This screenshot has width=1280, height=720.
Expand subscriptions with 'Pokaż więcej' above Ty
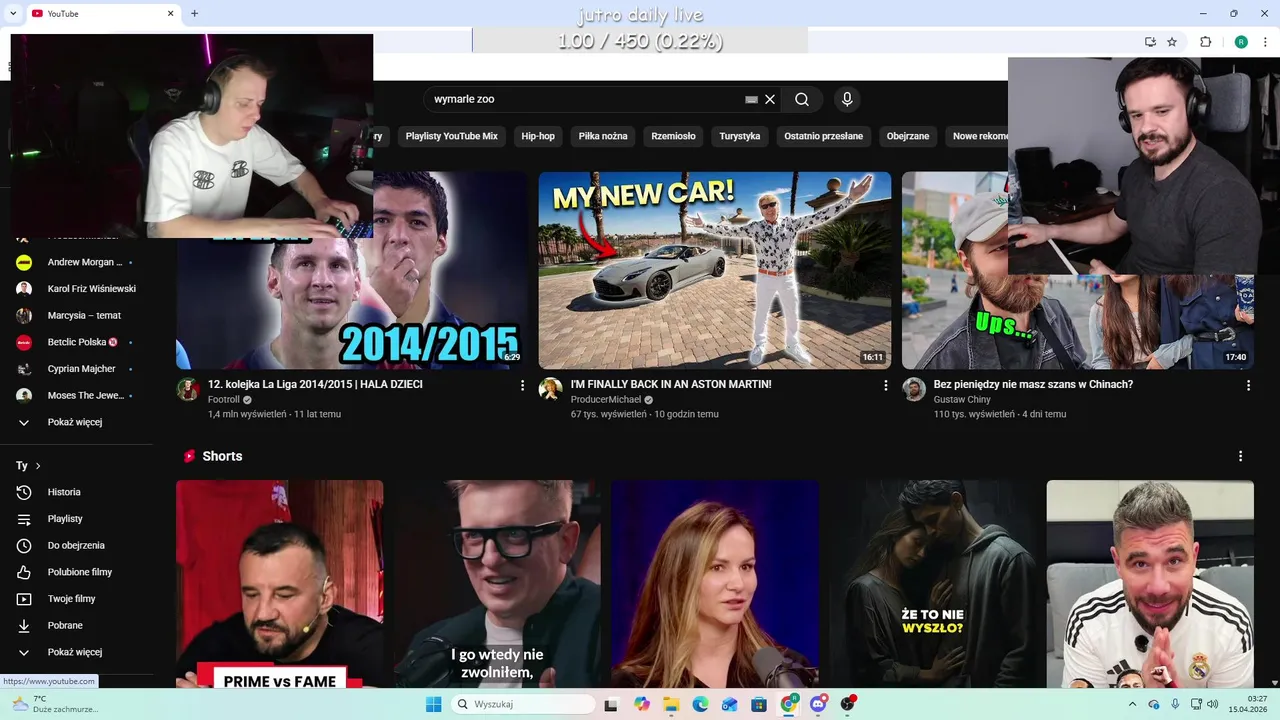coord(76,422)
